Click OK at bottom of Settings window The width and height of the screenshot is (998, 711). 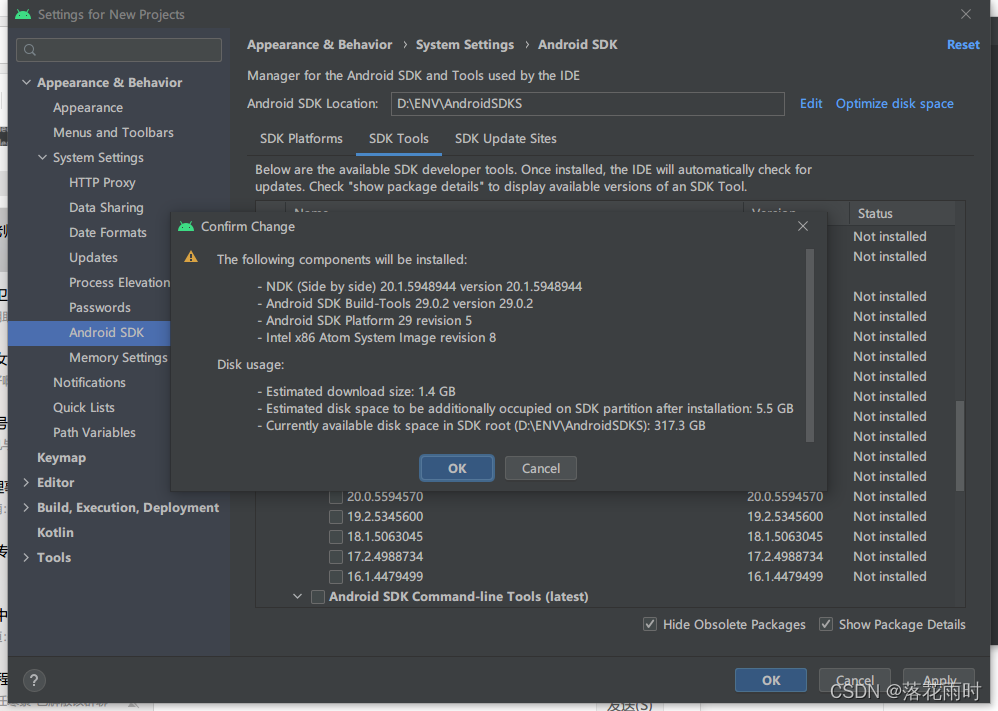(771, 680)
